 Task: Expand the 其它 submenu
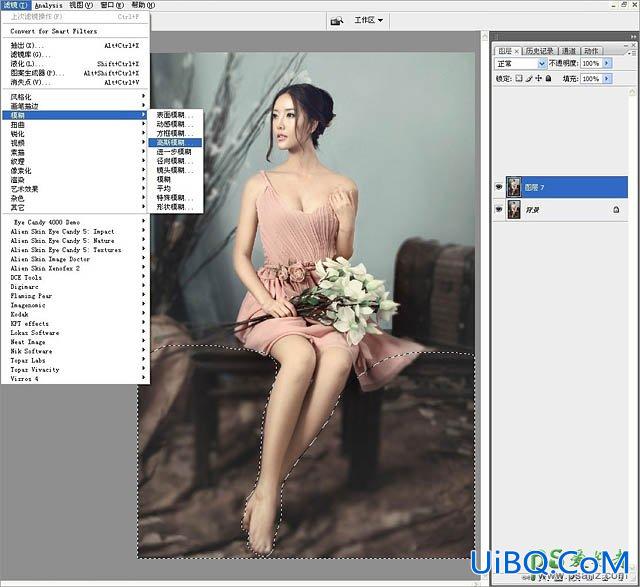click(x=75, y=207)
